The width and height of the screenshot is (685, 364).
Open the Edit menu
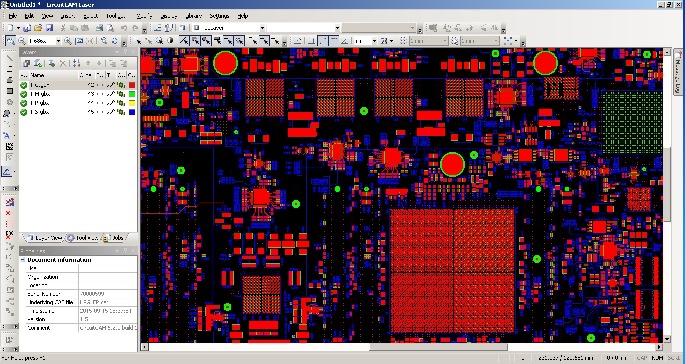click(29, 16)
